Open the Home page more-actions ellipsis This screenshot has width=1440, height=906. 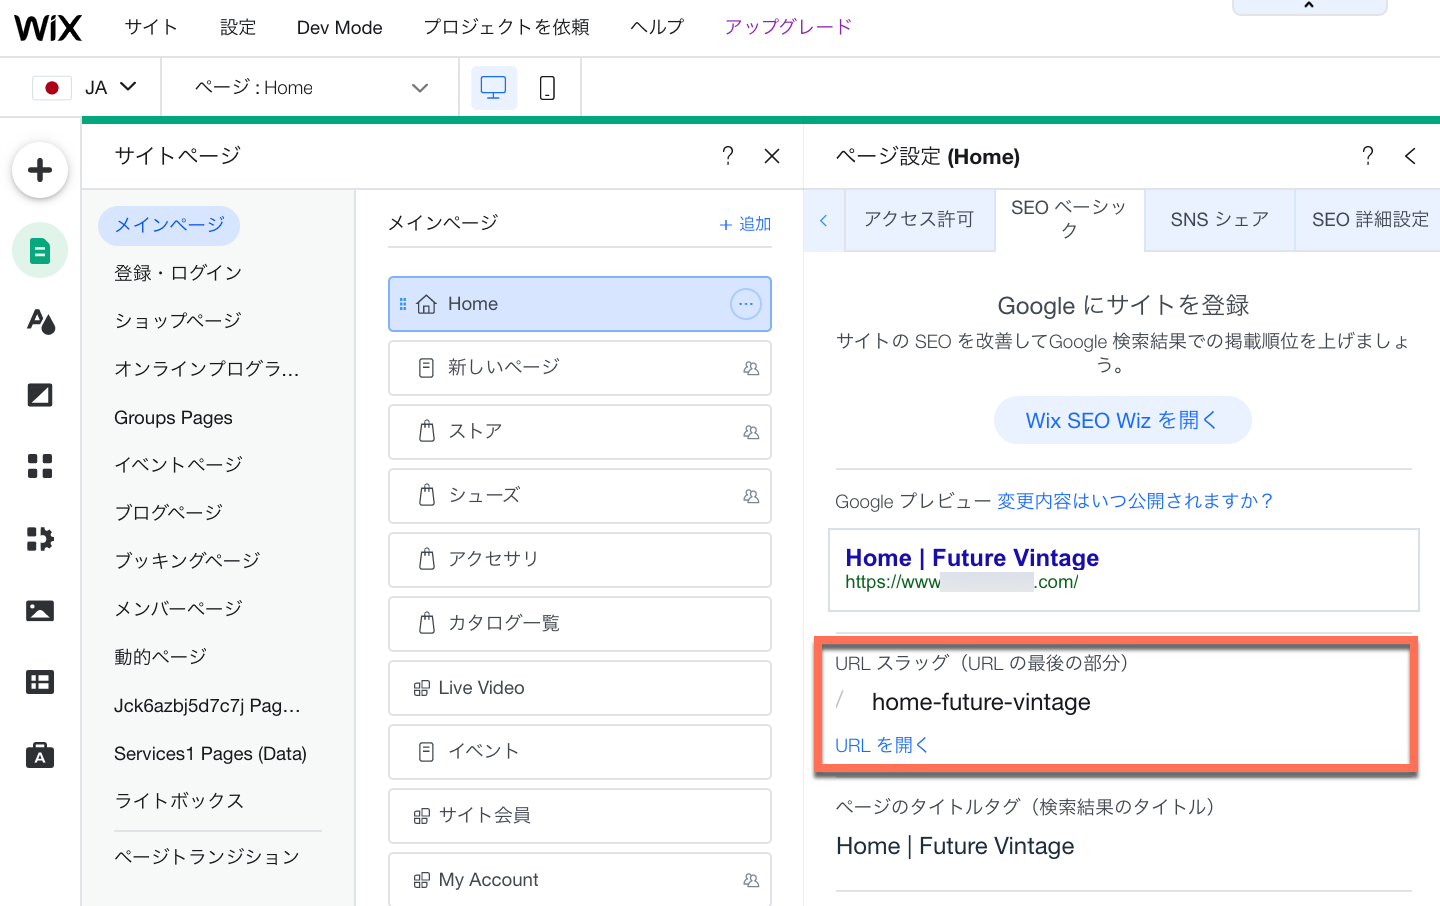(x=746, y=304)
